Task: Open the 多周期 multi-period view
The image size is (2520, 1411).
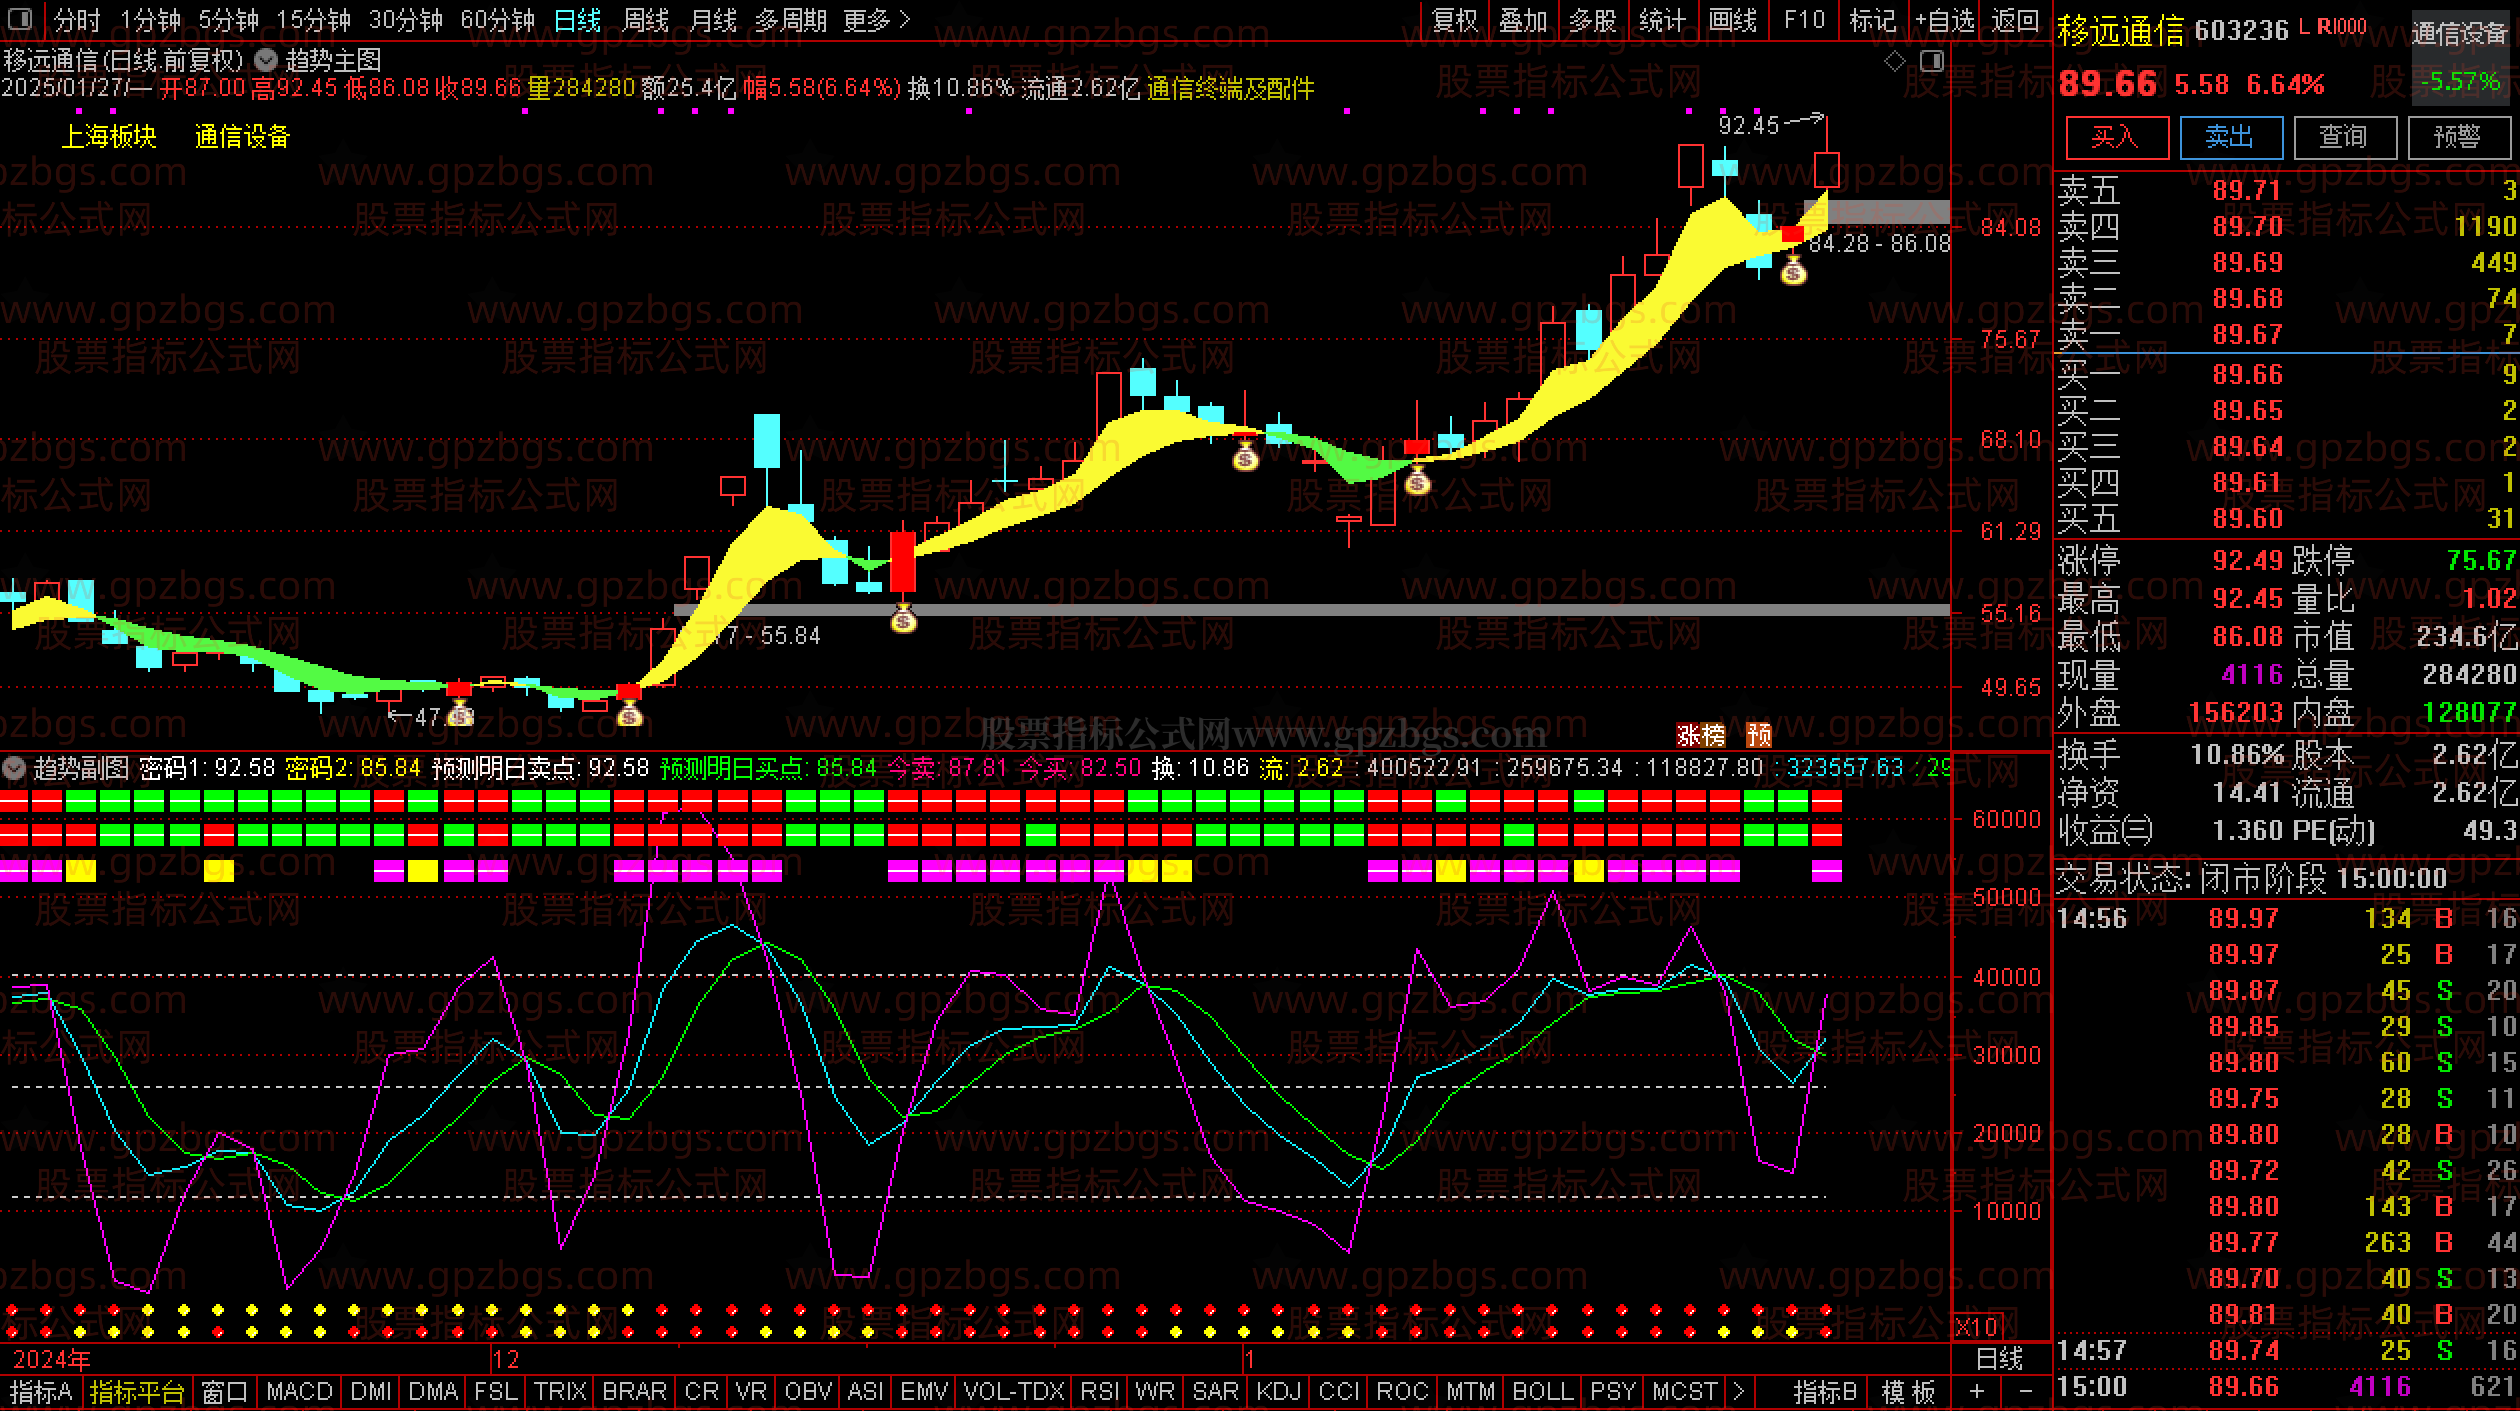Action: coord(790,19)
